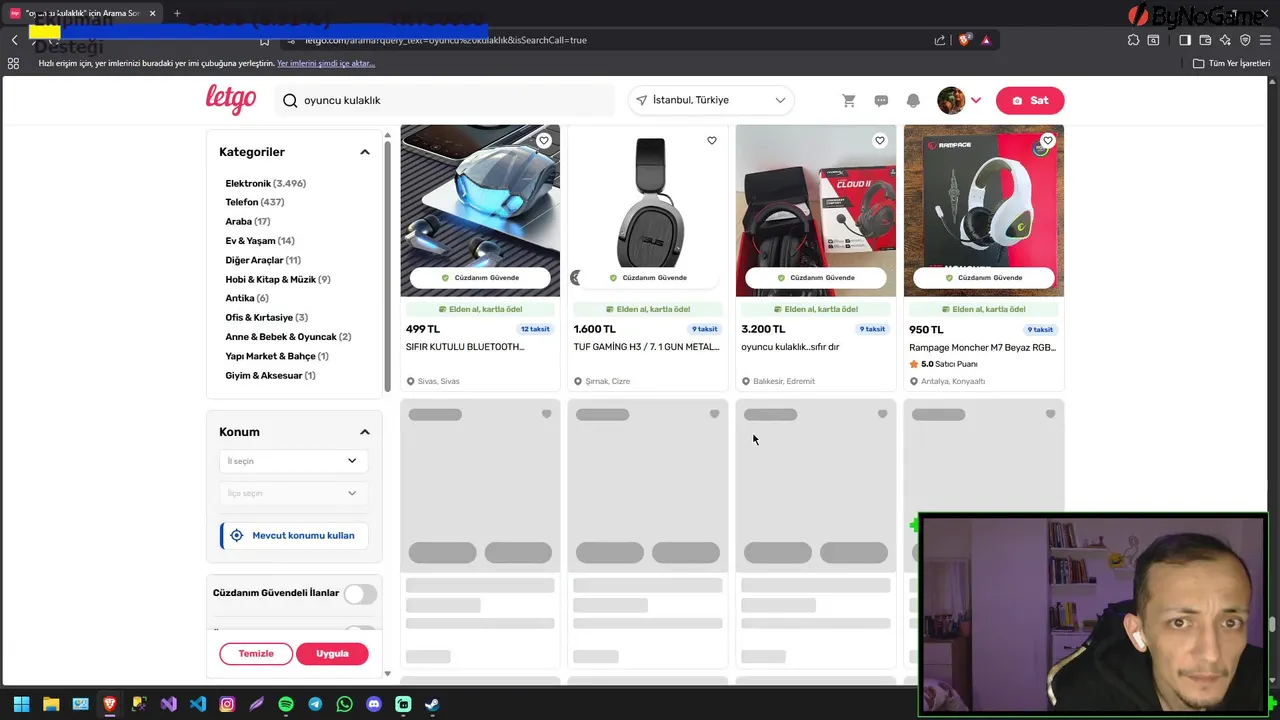Select the Araba (17) category

pos(248,221)
